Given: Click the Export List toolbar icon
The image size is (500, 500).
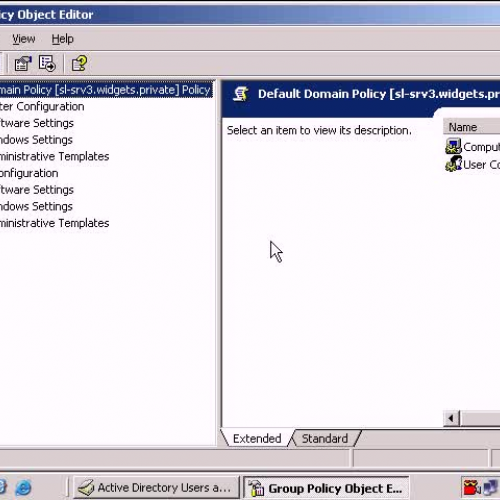Looking at the screenshot, I should point(47,63).
